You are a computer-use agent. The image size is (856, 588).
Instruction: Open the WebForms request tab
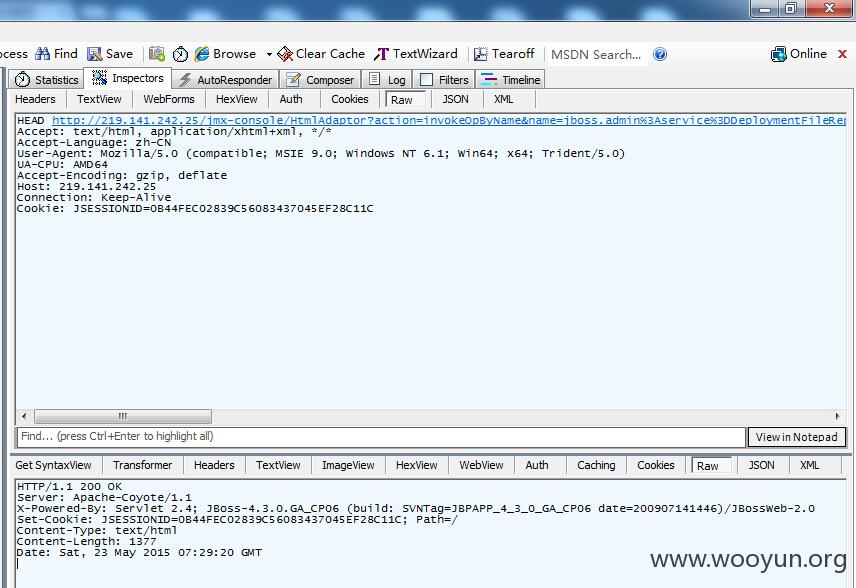(x=169, y=99)
